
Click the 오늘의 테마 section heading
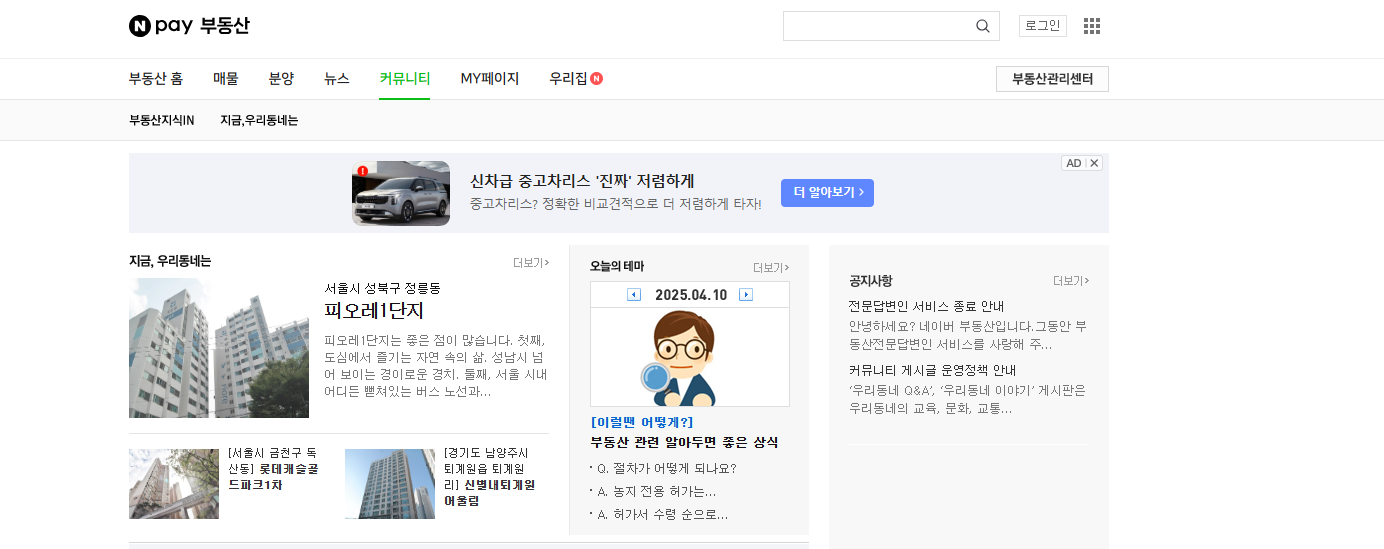click(x=617, y=266)
